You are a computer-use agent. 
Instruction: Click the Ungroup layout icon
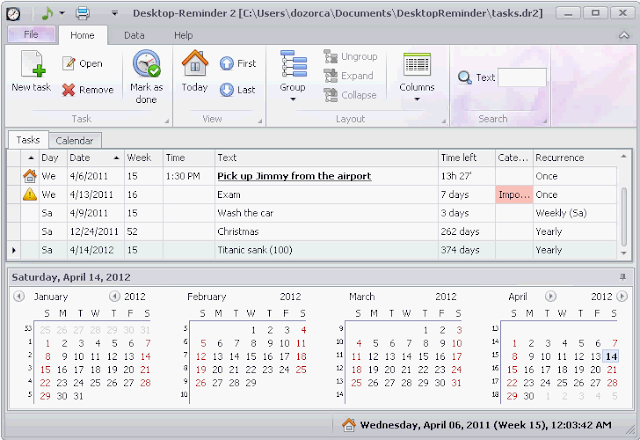point(330,56)
